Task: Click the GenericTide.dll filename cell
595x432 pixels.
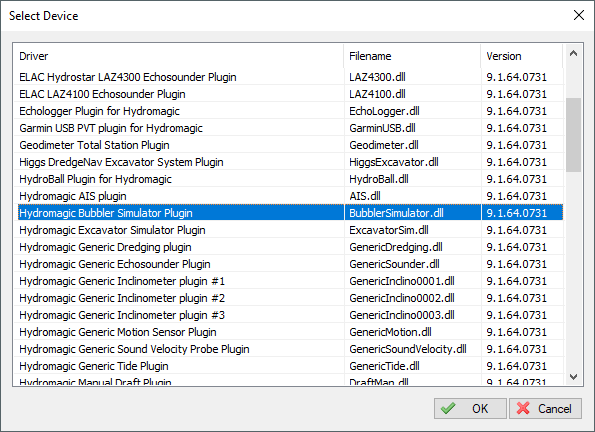Action: click(412, 366)
